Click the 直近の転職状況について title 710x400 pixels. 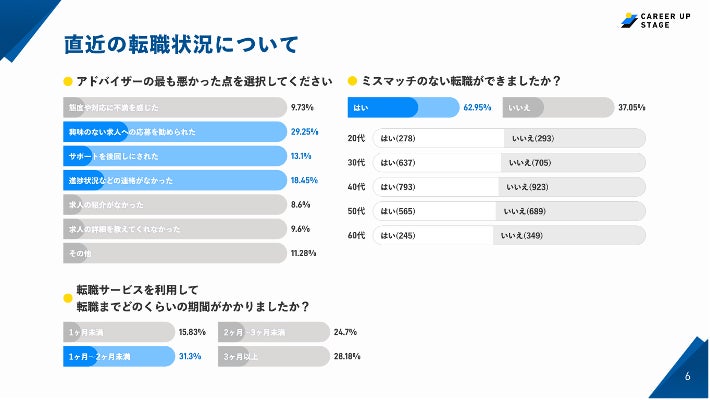point(181,45)
